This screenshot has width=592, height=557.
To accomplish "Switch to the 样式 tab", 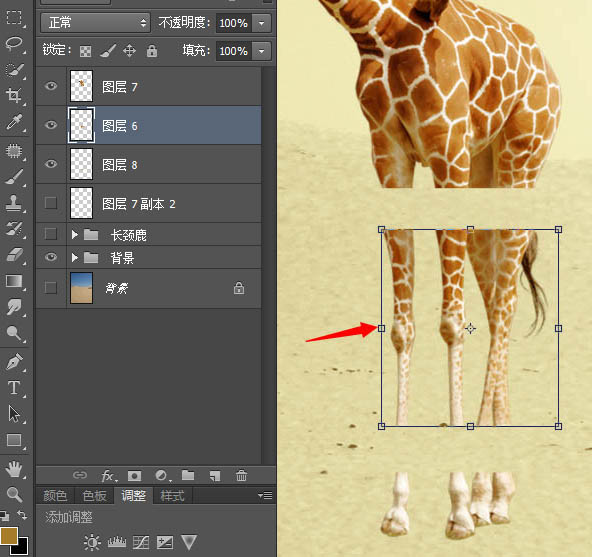I will [172, 495].
